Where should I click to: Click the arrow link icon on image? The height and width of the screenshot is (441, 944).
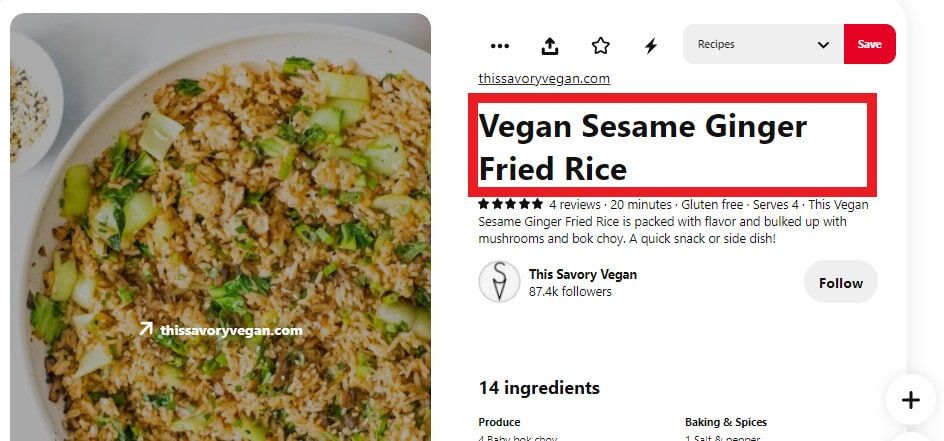pos(146,328)
